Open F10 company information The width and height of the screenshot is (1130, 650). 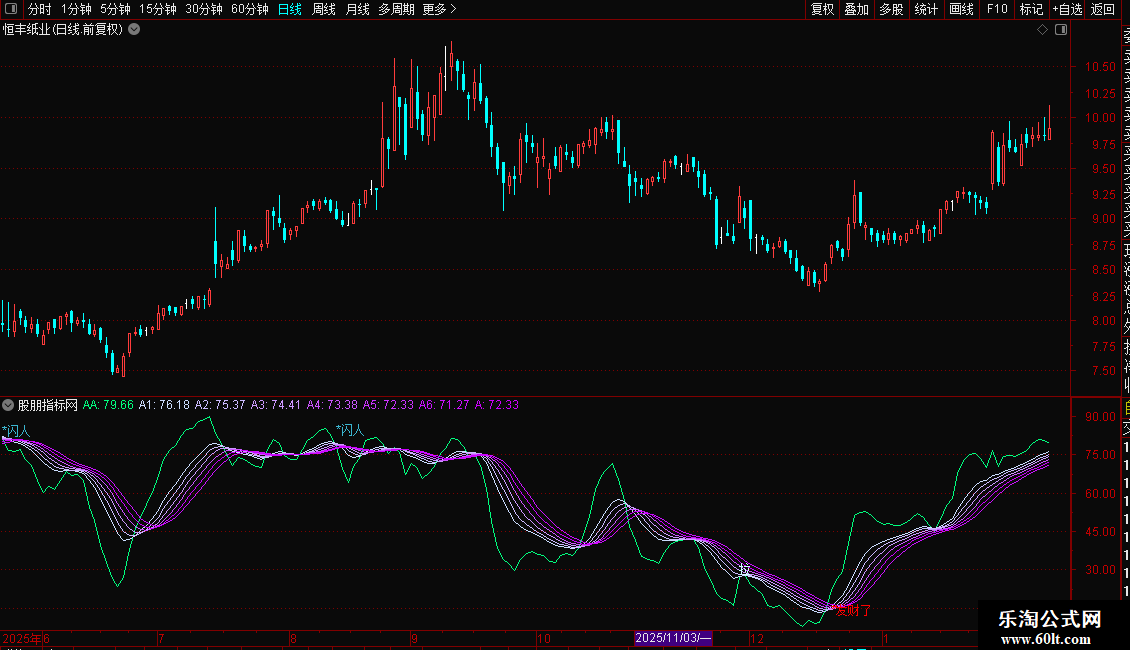[997, 9]
